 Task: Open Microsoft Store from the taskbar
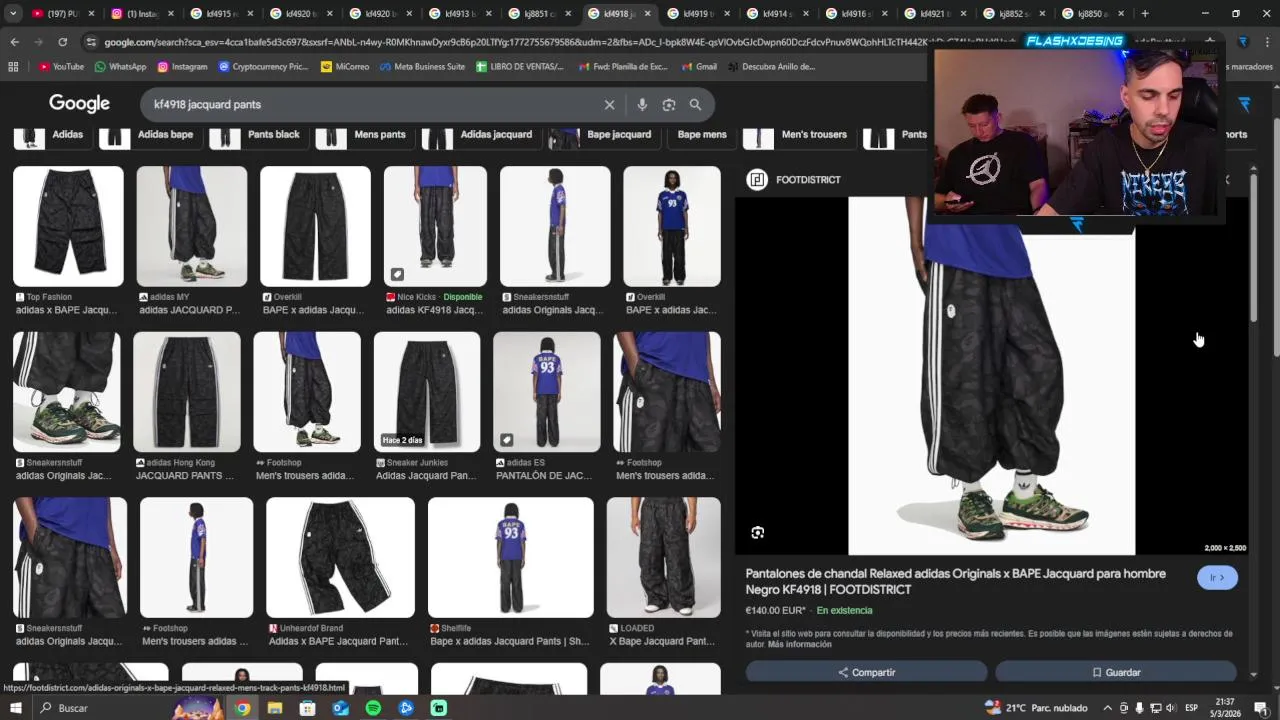pyautogui.click(x=307, y=708)
